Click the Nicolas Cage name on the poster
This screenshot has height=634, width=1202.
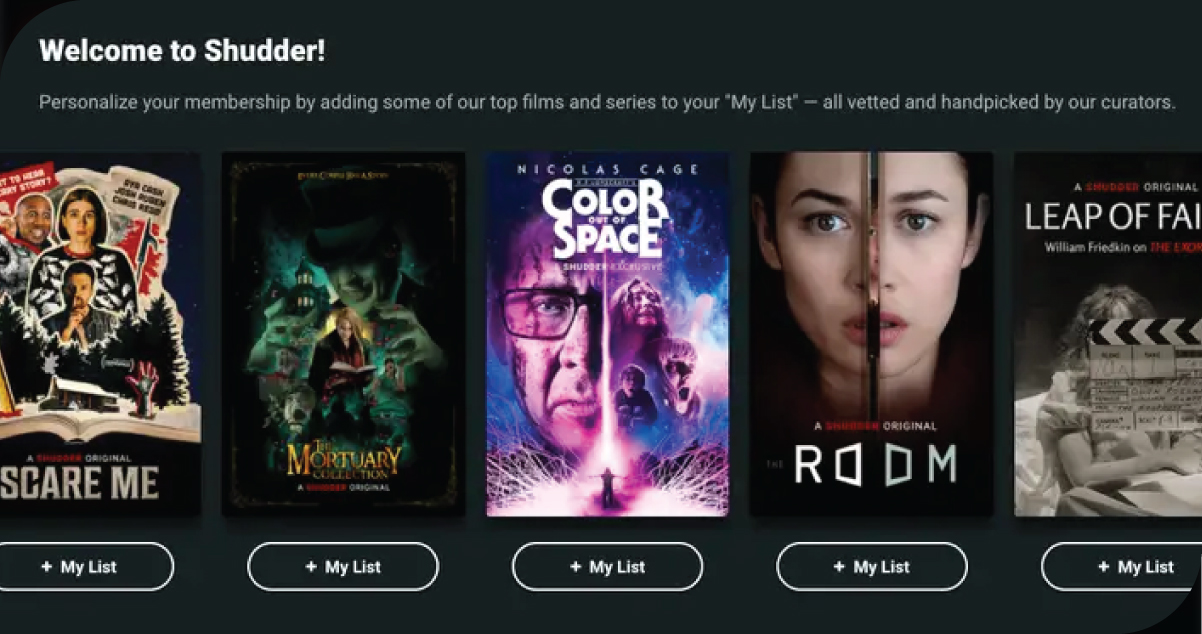607,170
